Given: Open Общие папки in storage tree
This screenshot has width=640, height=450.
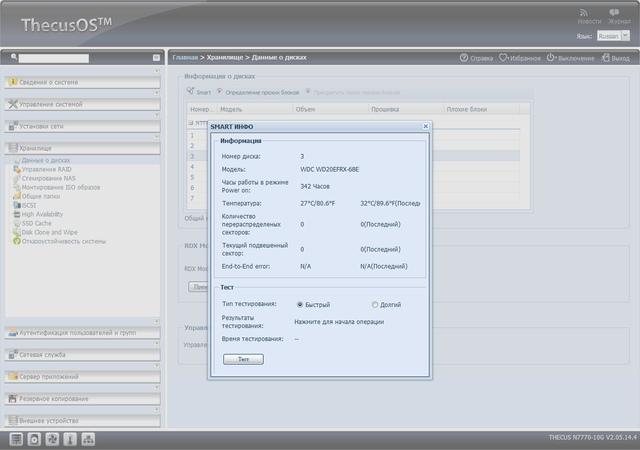Looking at the screenshot, I should click(x=40, y=196).
